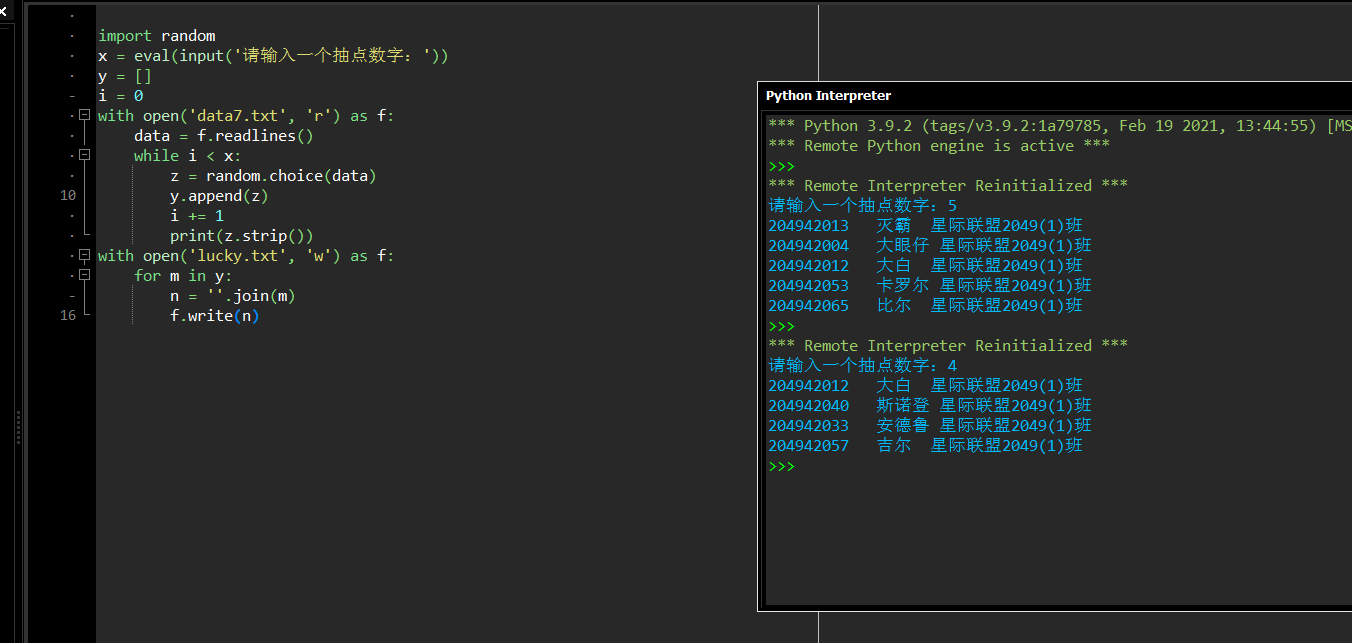Click the output line containing 灭霸
The height and width of the screenshot is (643, 1352).
click(x=924, y=226)
